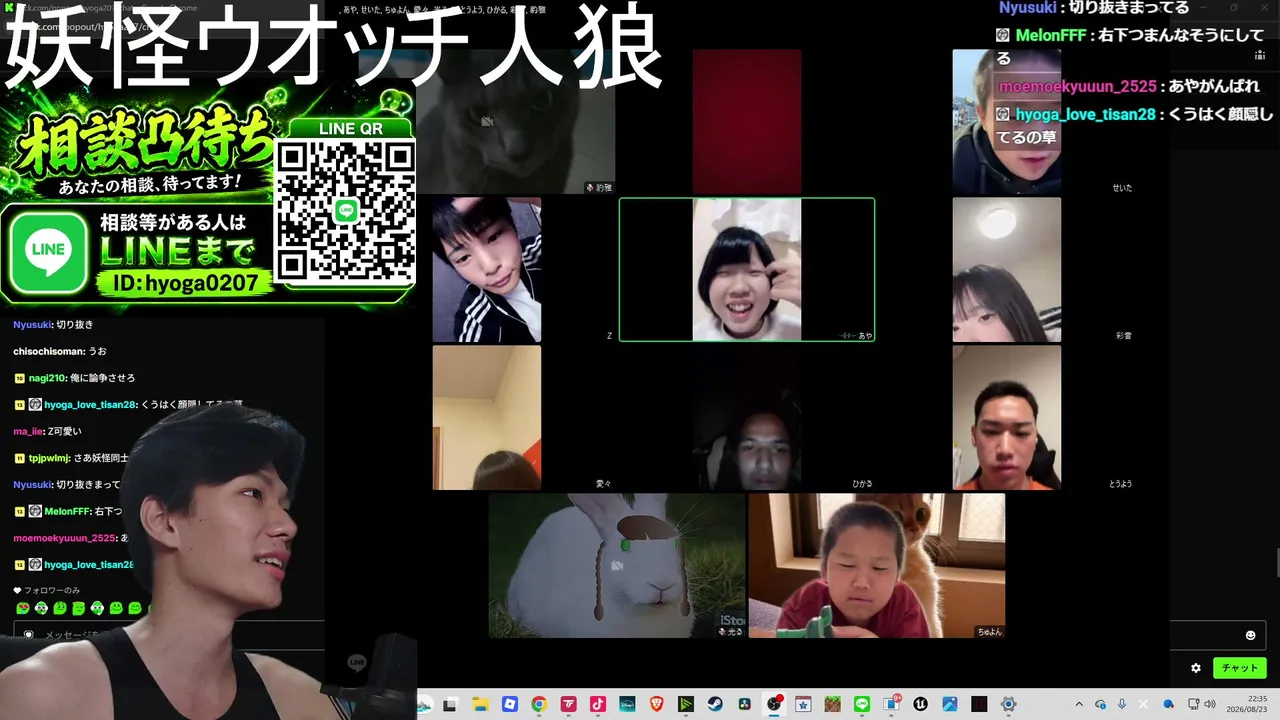Open the Razer Cortex taskbar icon
The image size is (1280, 720).
click(x=686, y=704)
